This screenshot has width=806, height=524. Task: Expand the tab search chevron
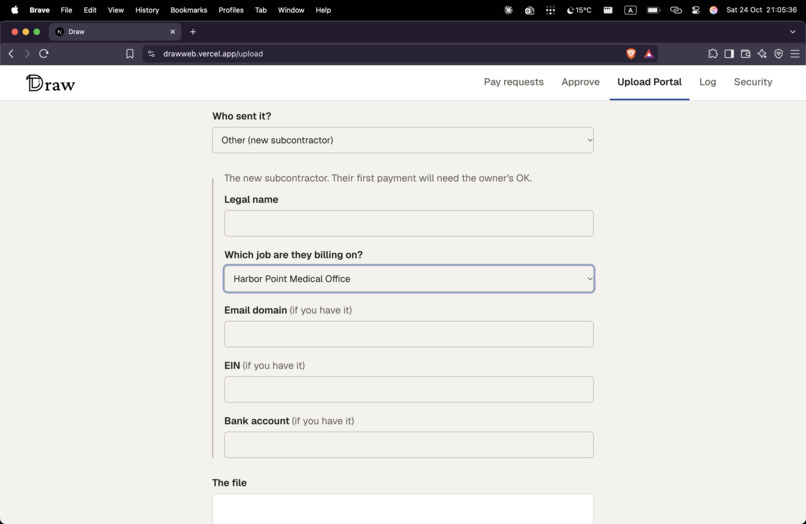[793, 32]
